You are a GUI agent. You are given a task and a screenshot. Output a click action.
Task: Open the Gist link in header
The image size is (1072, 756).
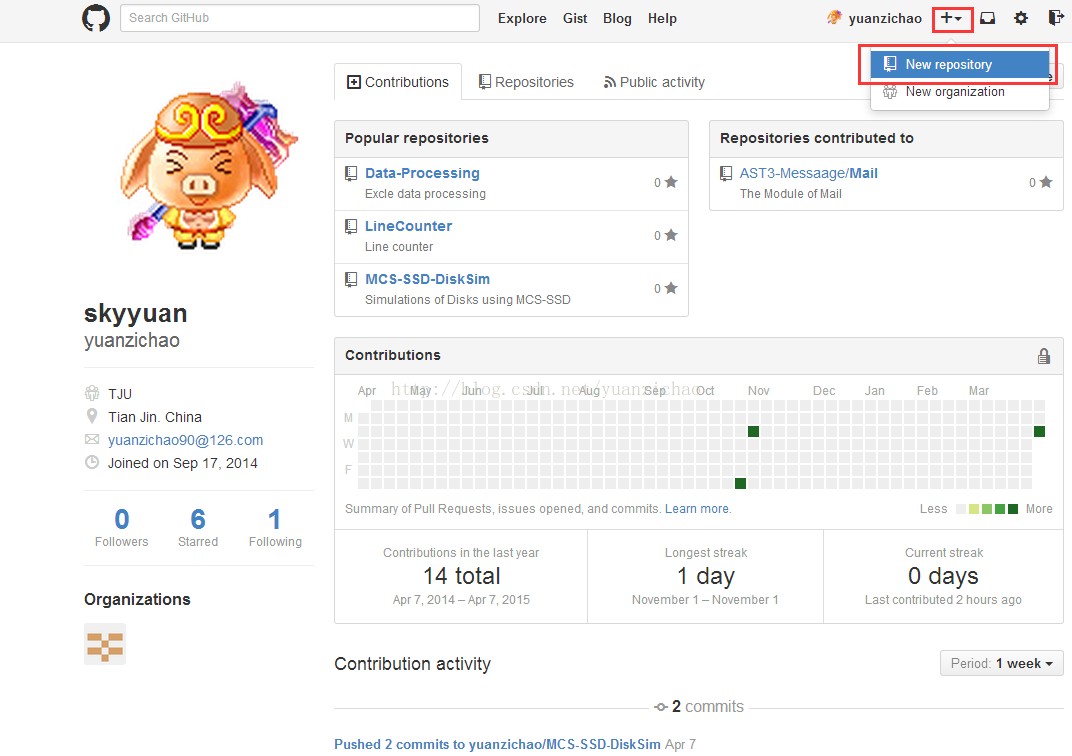[575, 18]
